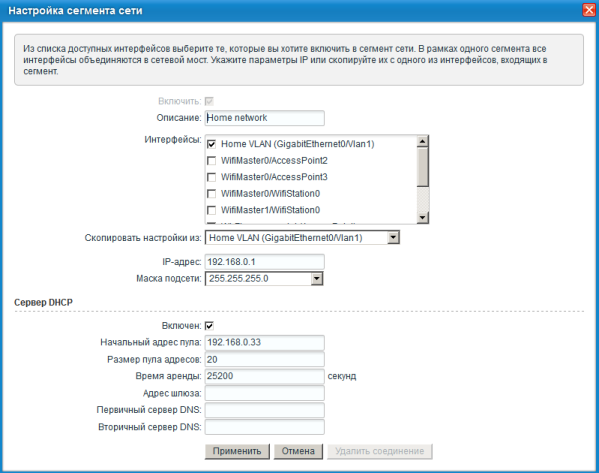Click the interface list scroll-up arrow

click(x=423, y=142)
